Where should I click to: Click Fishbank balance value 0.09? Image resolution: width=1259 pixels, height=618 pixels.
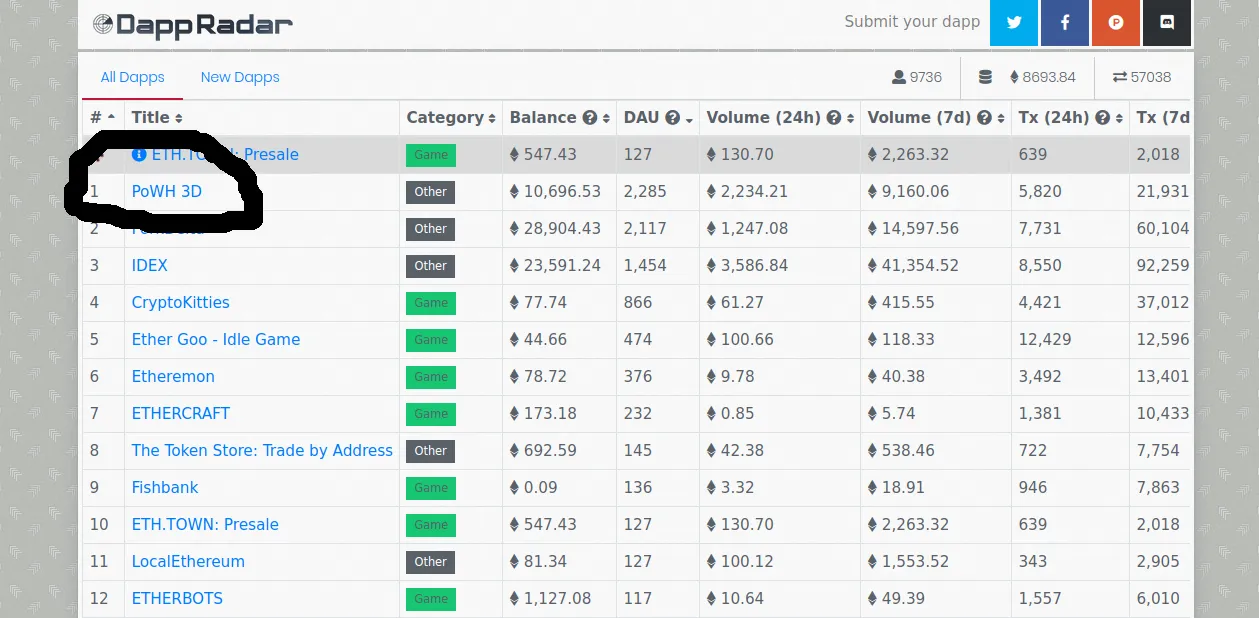541,487
